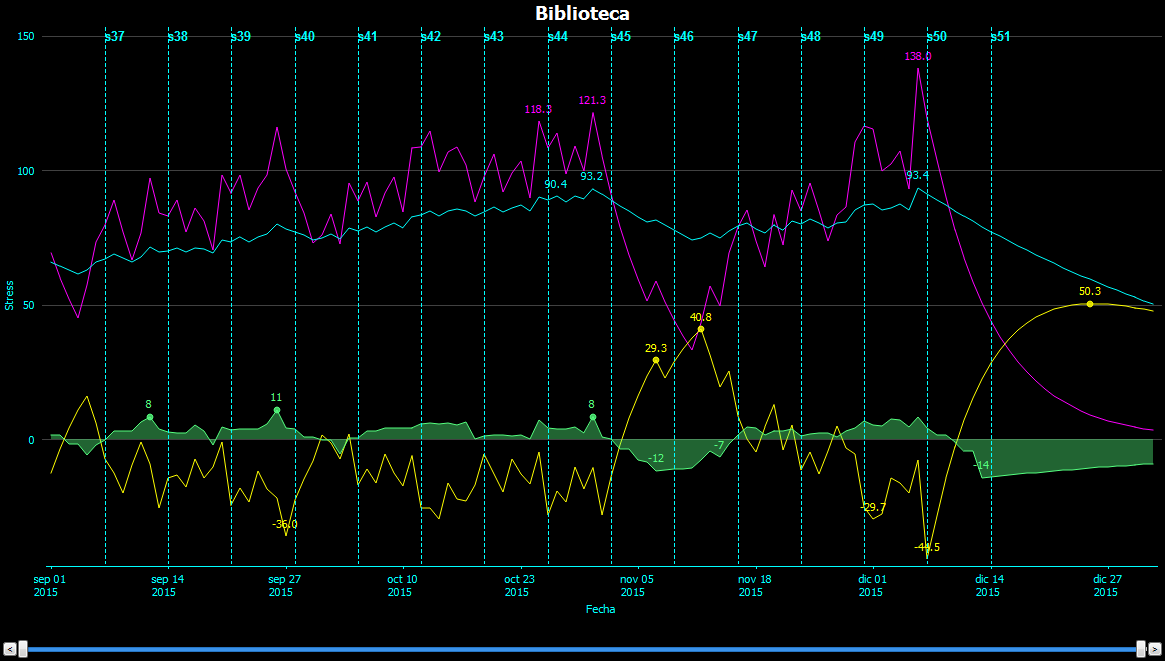Click the left range slider handle
Viewport: 1165px width, 661px height.
pyautogui.click(x=23, y=648)
